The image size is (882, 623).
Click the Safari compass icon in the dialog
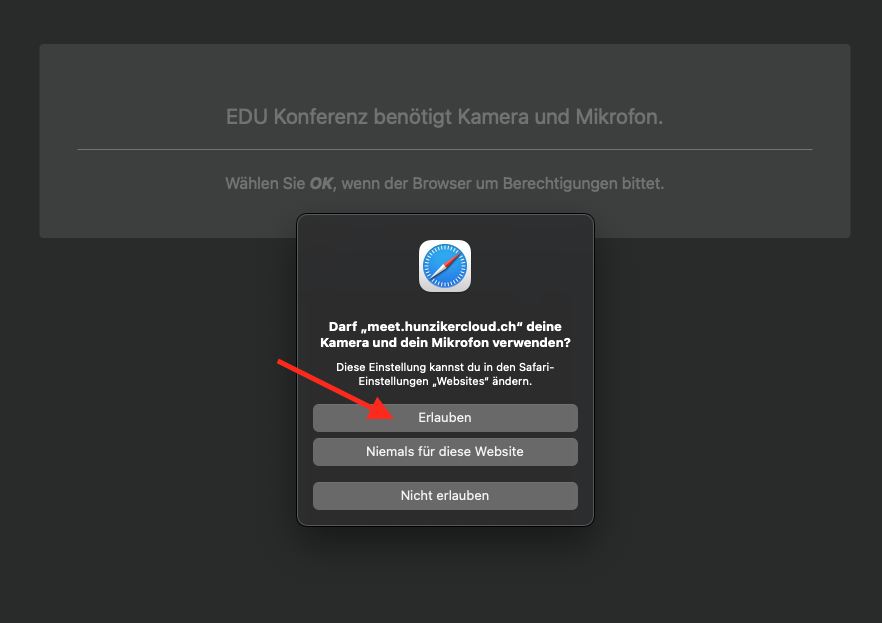[x=445, y=266]
